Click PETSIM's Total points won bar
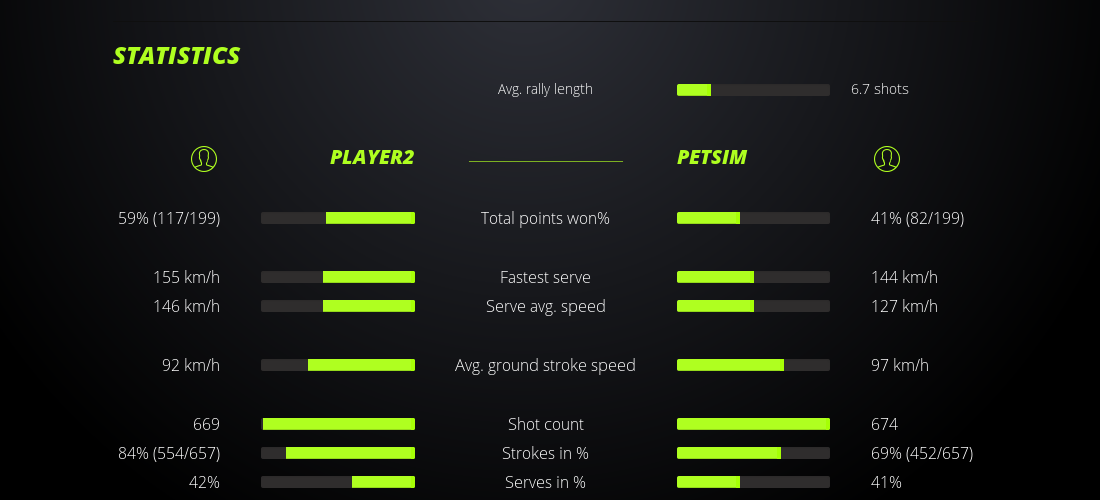 pos(753,218)
